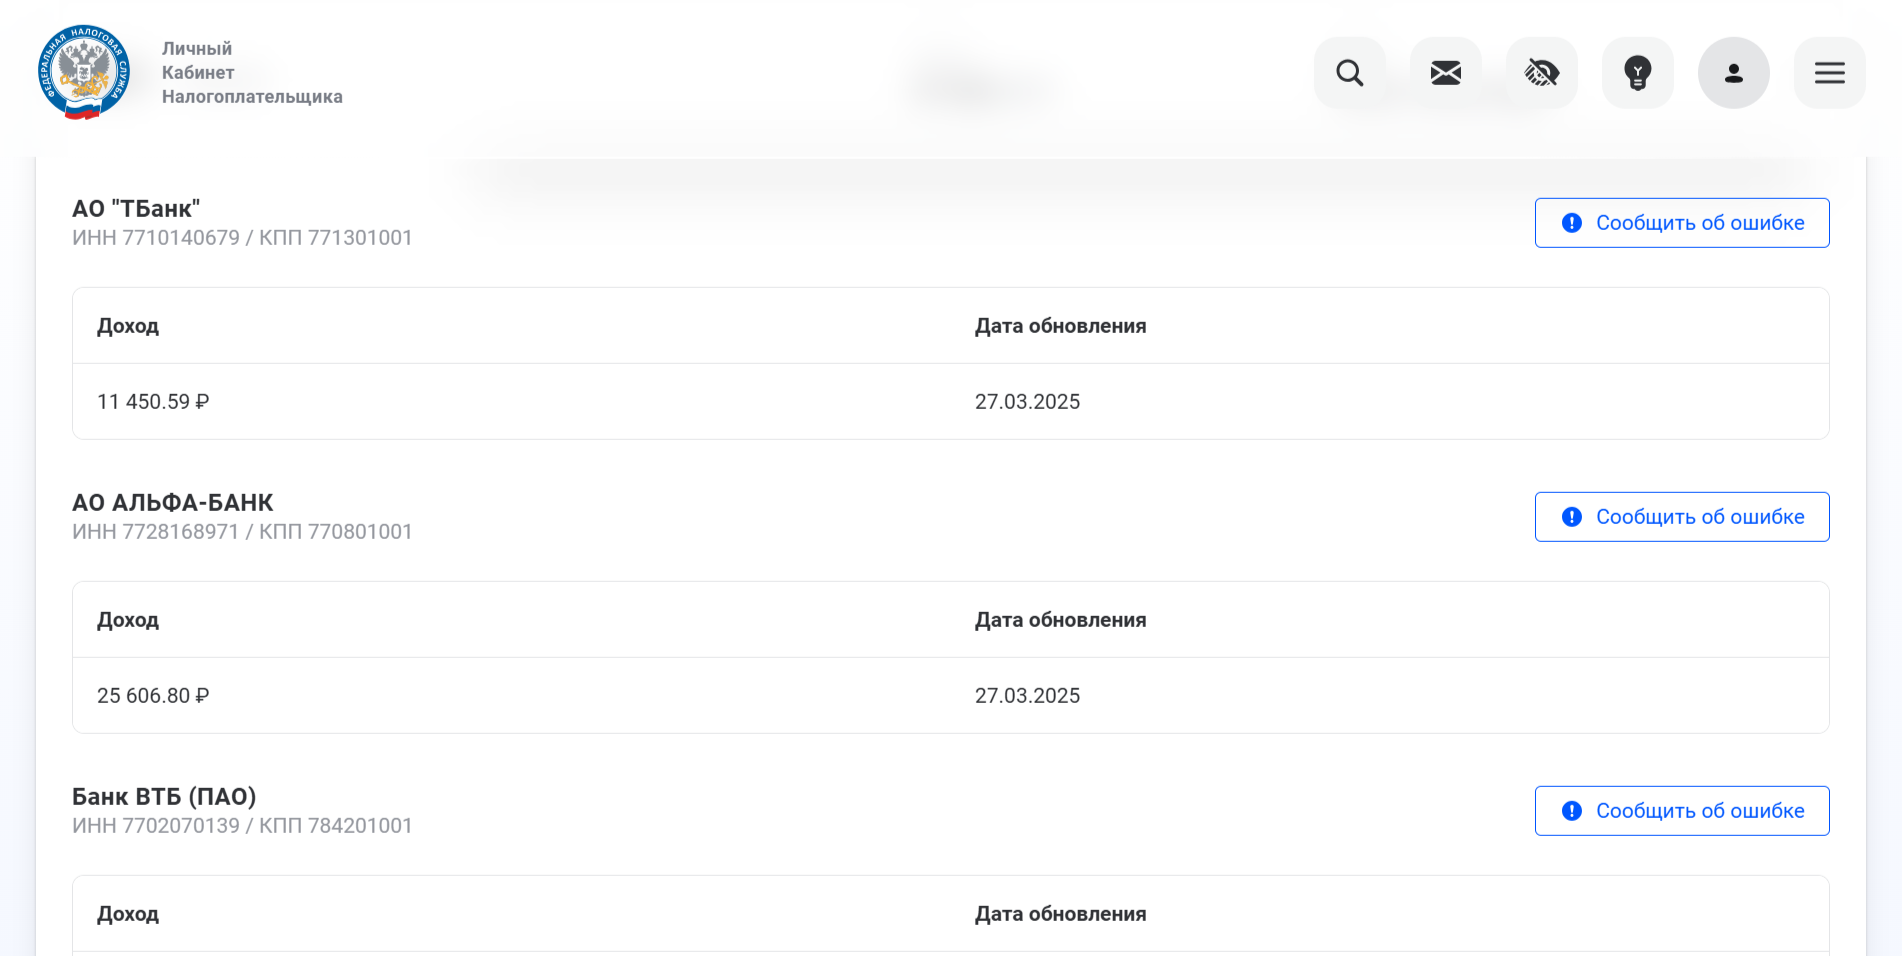Viewport: 1903px width, 956px height.
Task: Click Дата обновления header in ТБанк table
Action: 1060,326
